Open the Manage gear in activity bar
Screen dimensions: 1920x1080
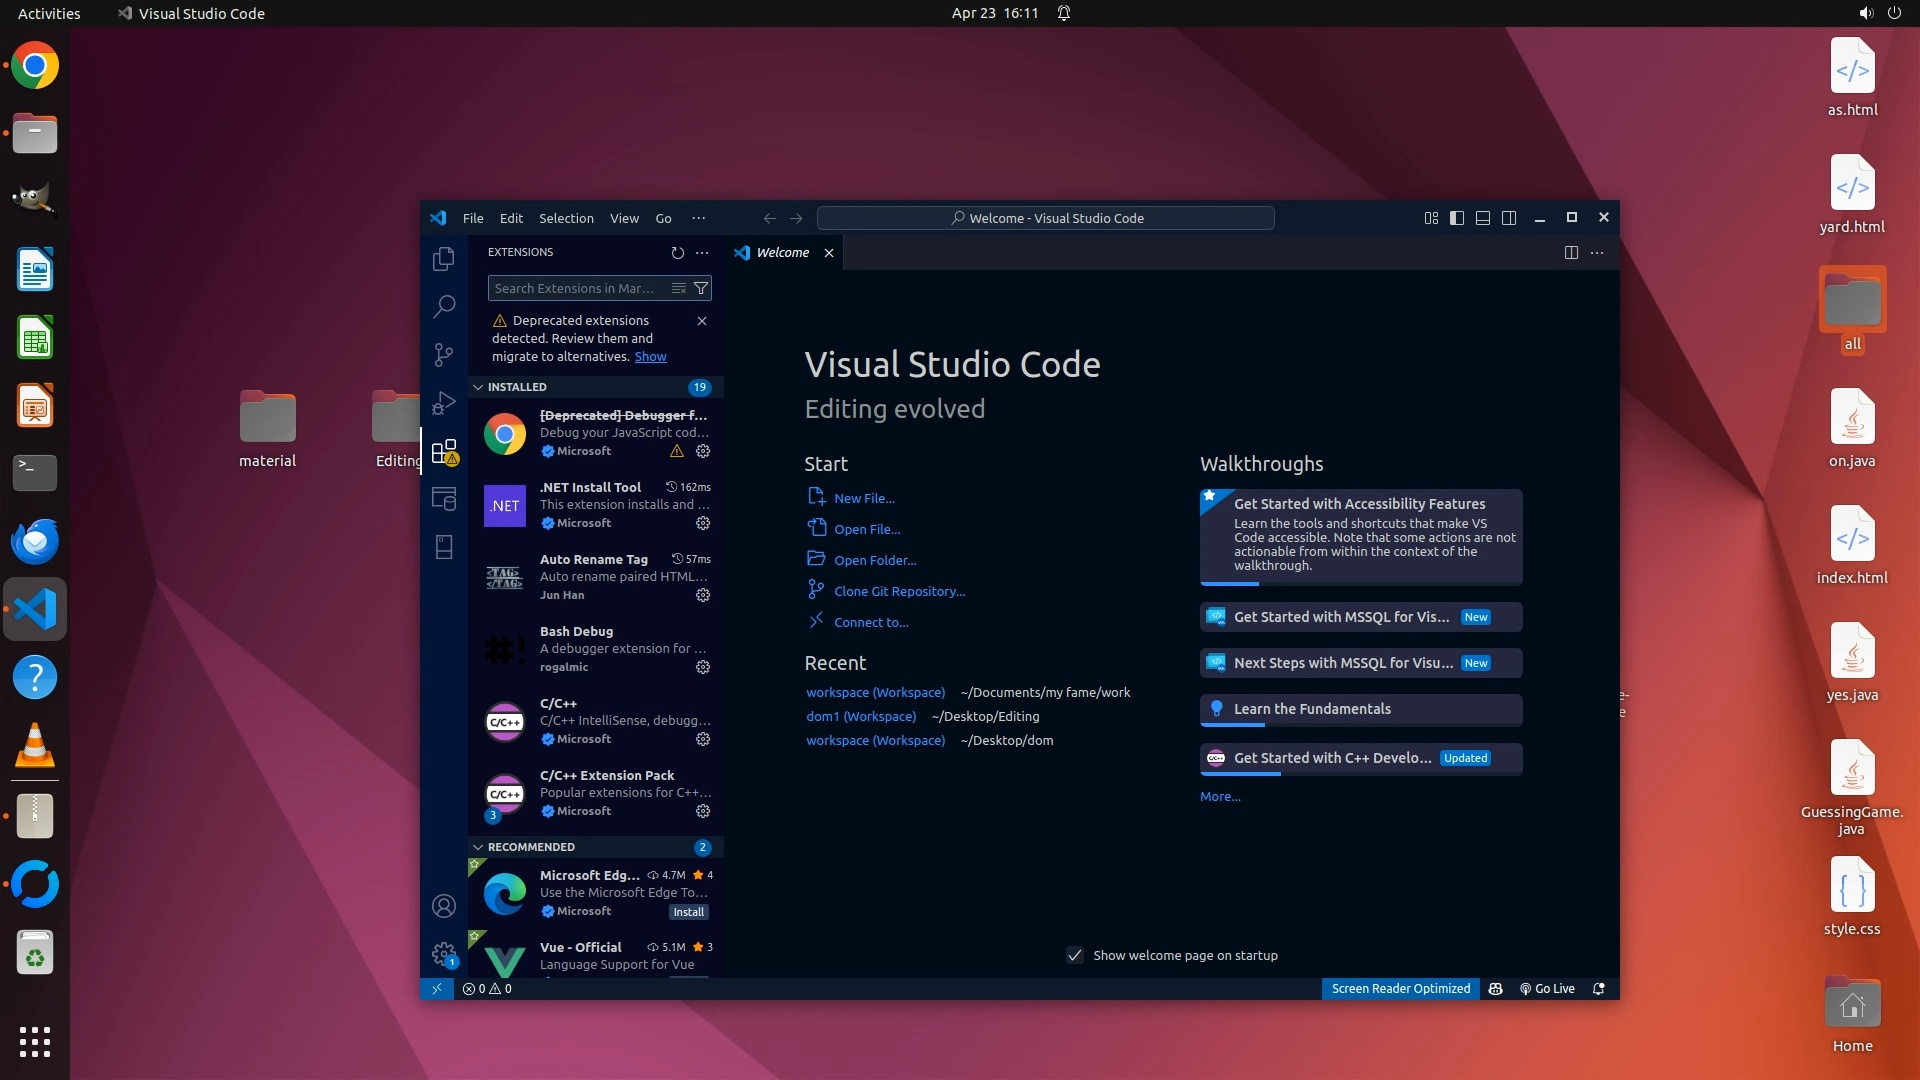[x=444, y=954]
